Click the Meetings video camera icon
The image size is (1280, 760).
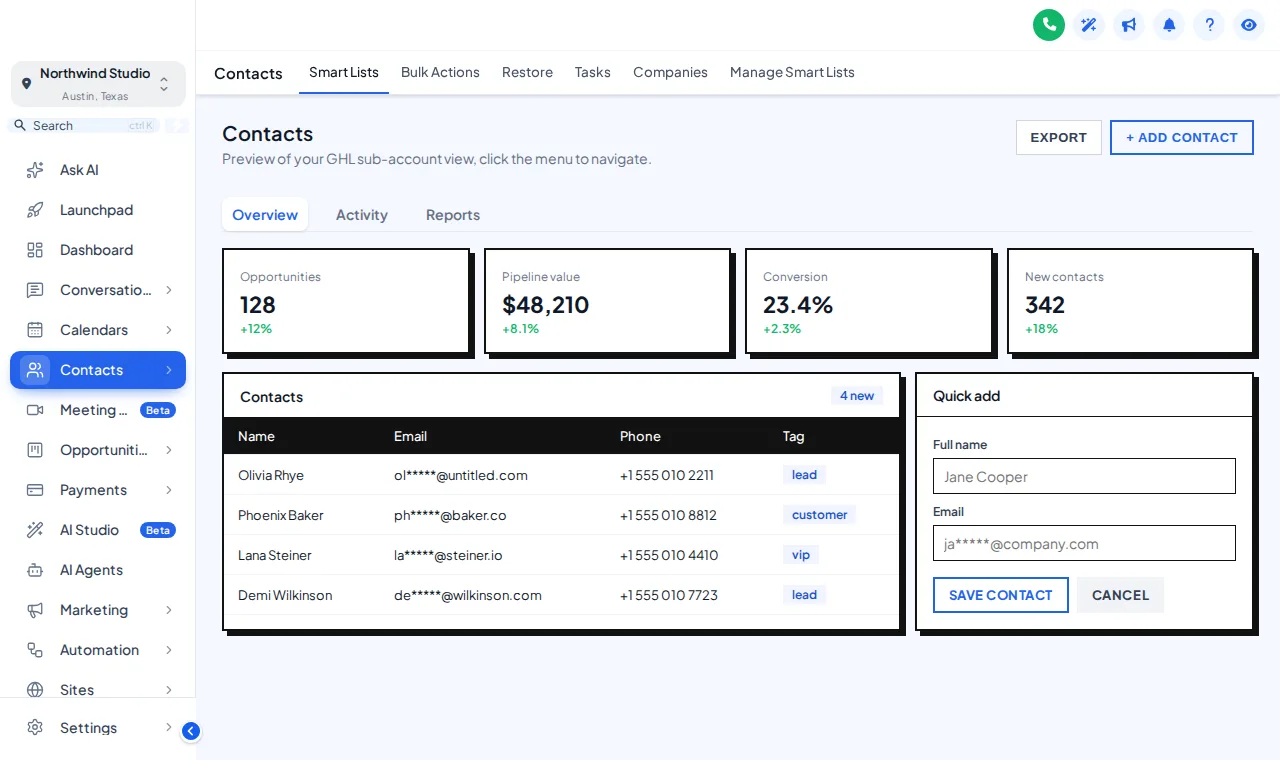[35, 410]
